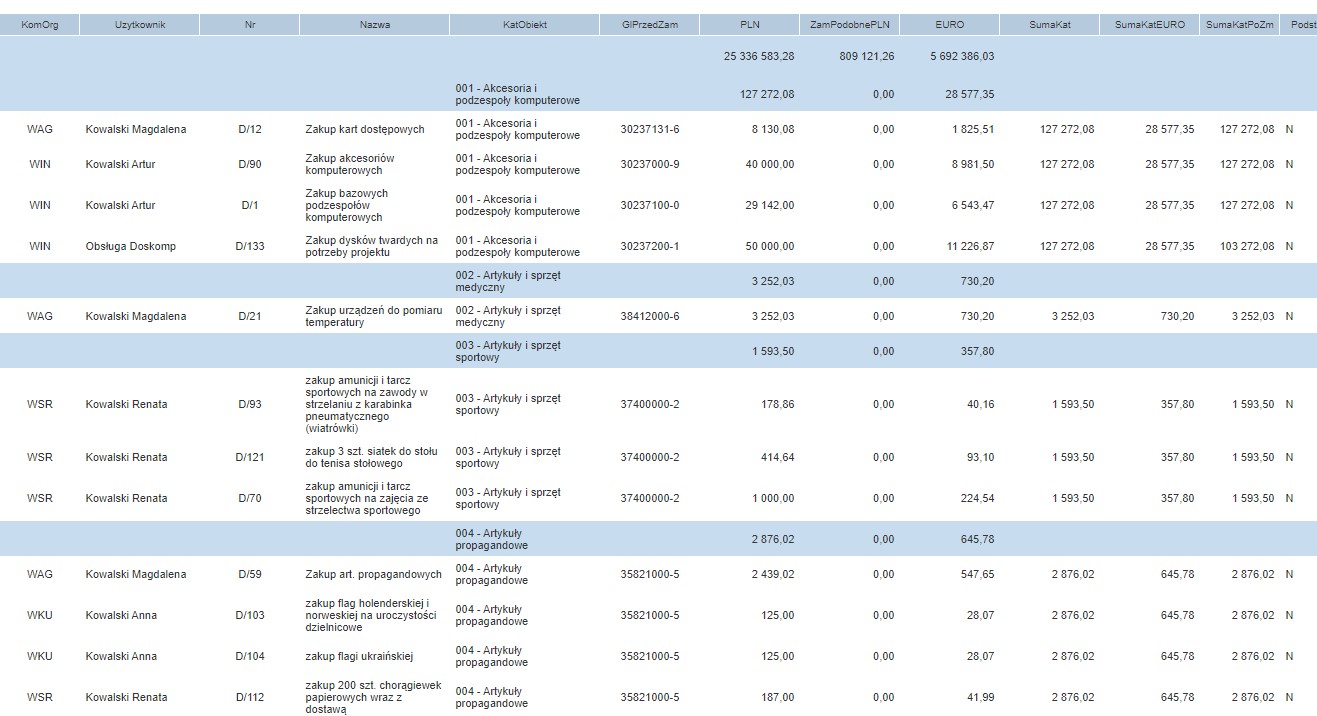Click 'zakup 3 szt. siatek do stołu' cell
The image size is (1317, 716).
coord(371,457)
